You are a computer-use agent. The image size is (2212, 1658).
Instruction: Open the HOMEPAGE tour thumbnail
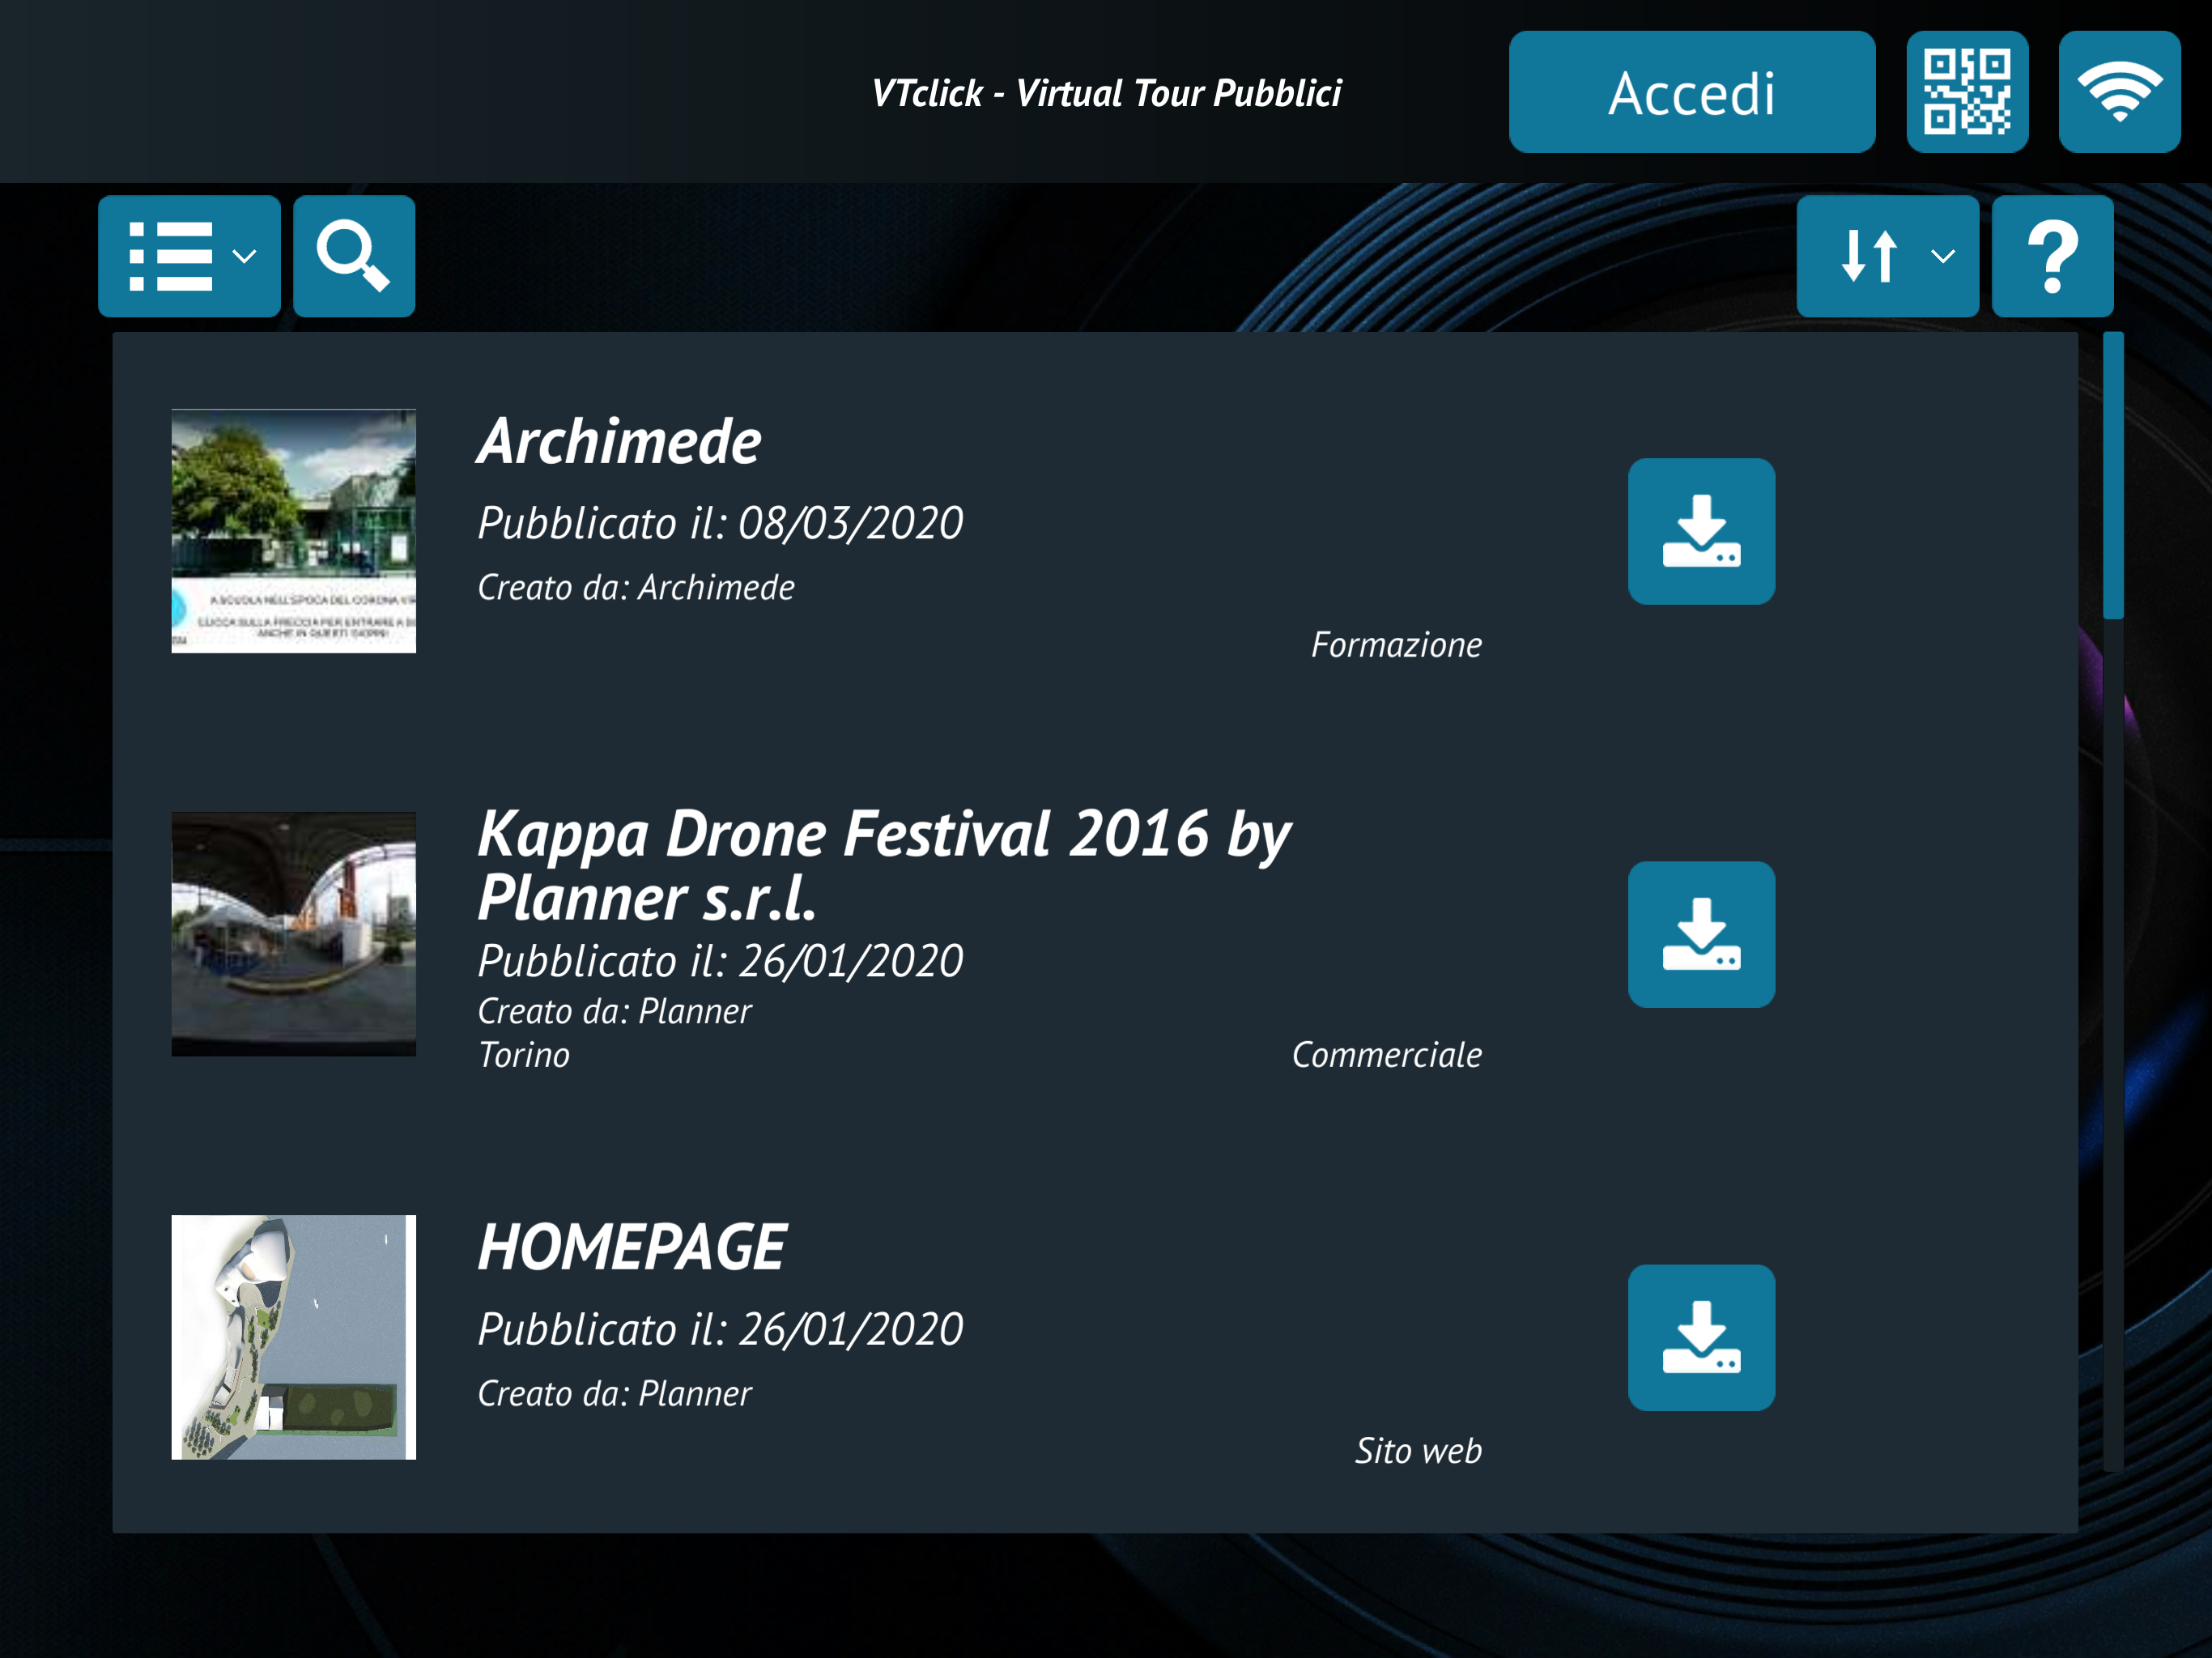293,1337
